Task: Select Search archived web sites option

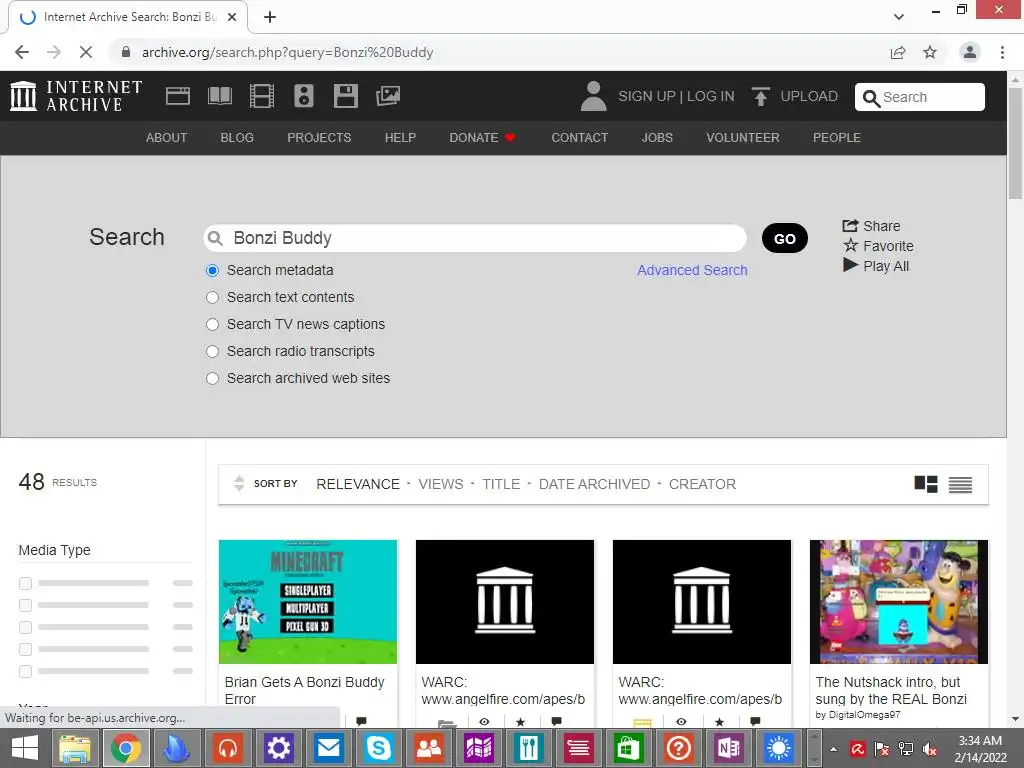Action: (212, 379)
